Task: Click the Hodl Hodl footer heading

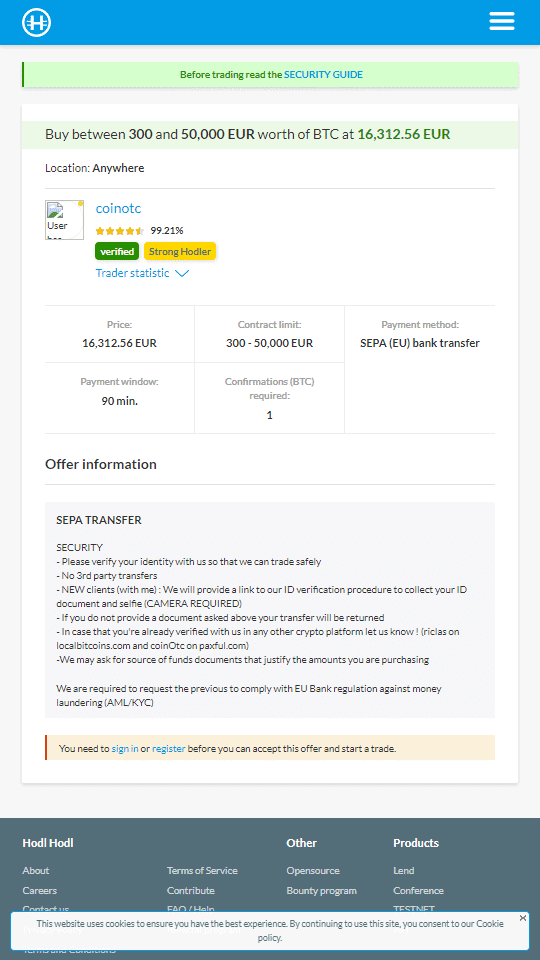Action: click(48, 843)
